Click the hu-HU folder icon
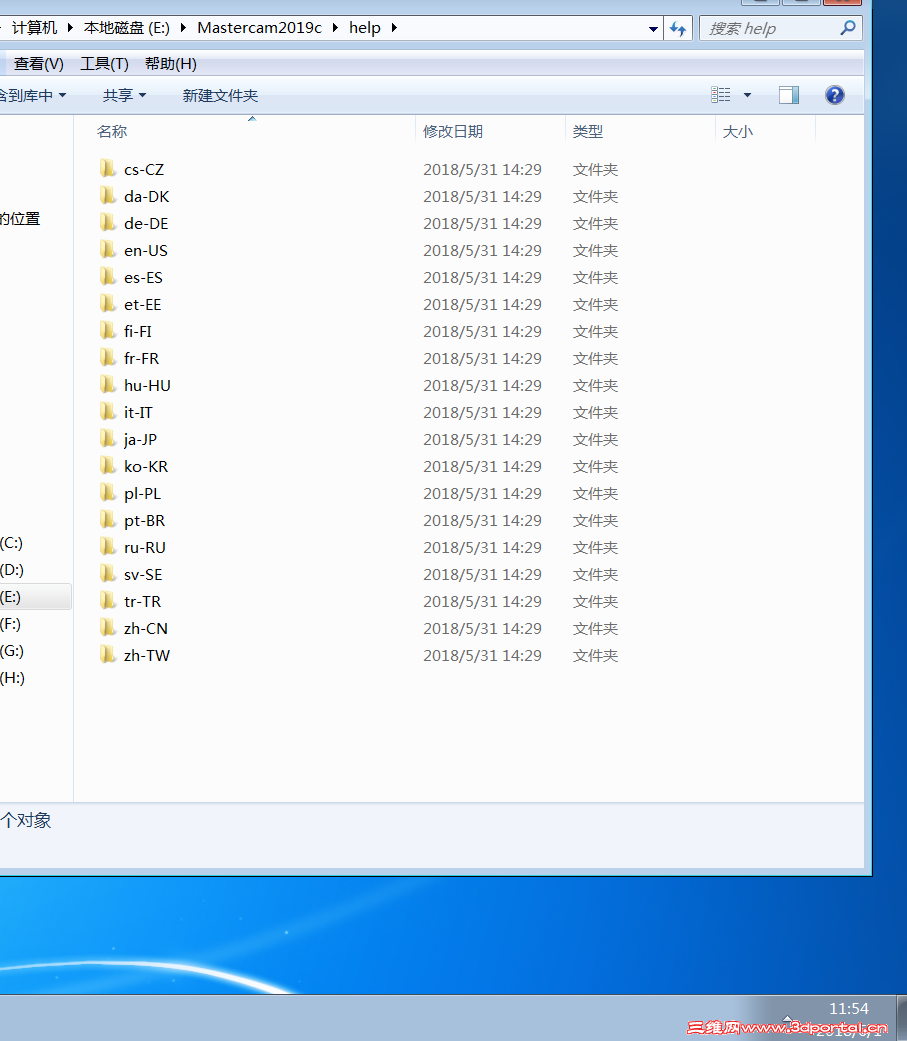 pyautogui.click(x=108, y=384)
